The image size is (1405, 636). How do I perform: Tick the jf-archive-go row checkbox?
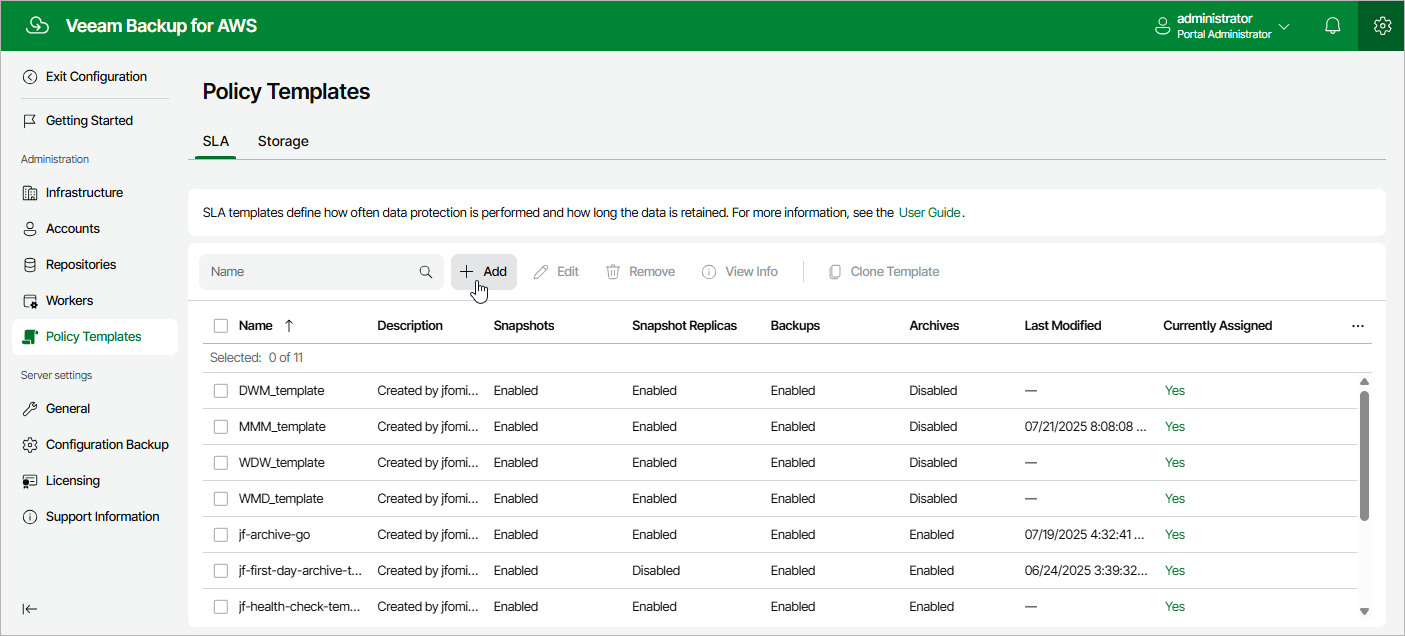(x=221, y=535)
